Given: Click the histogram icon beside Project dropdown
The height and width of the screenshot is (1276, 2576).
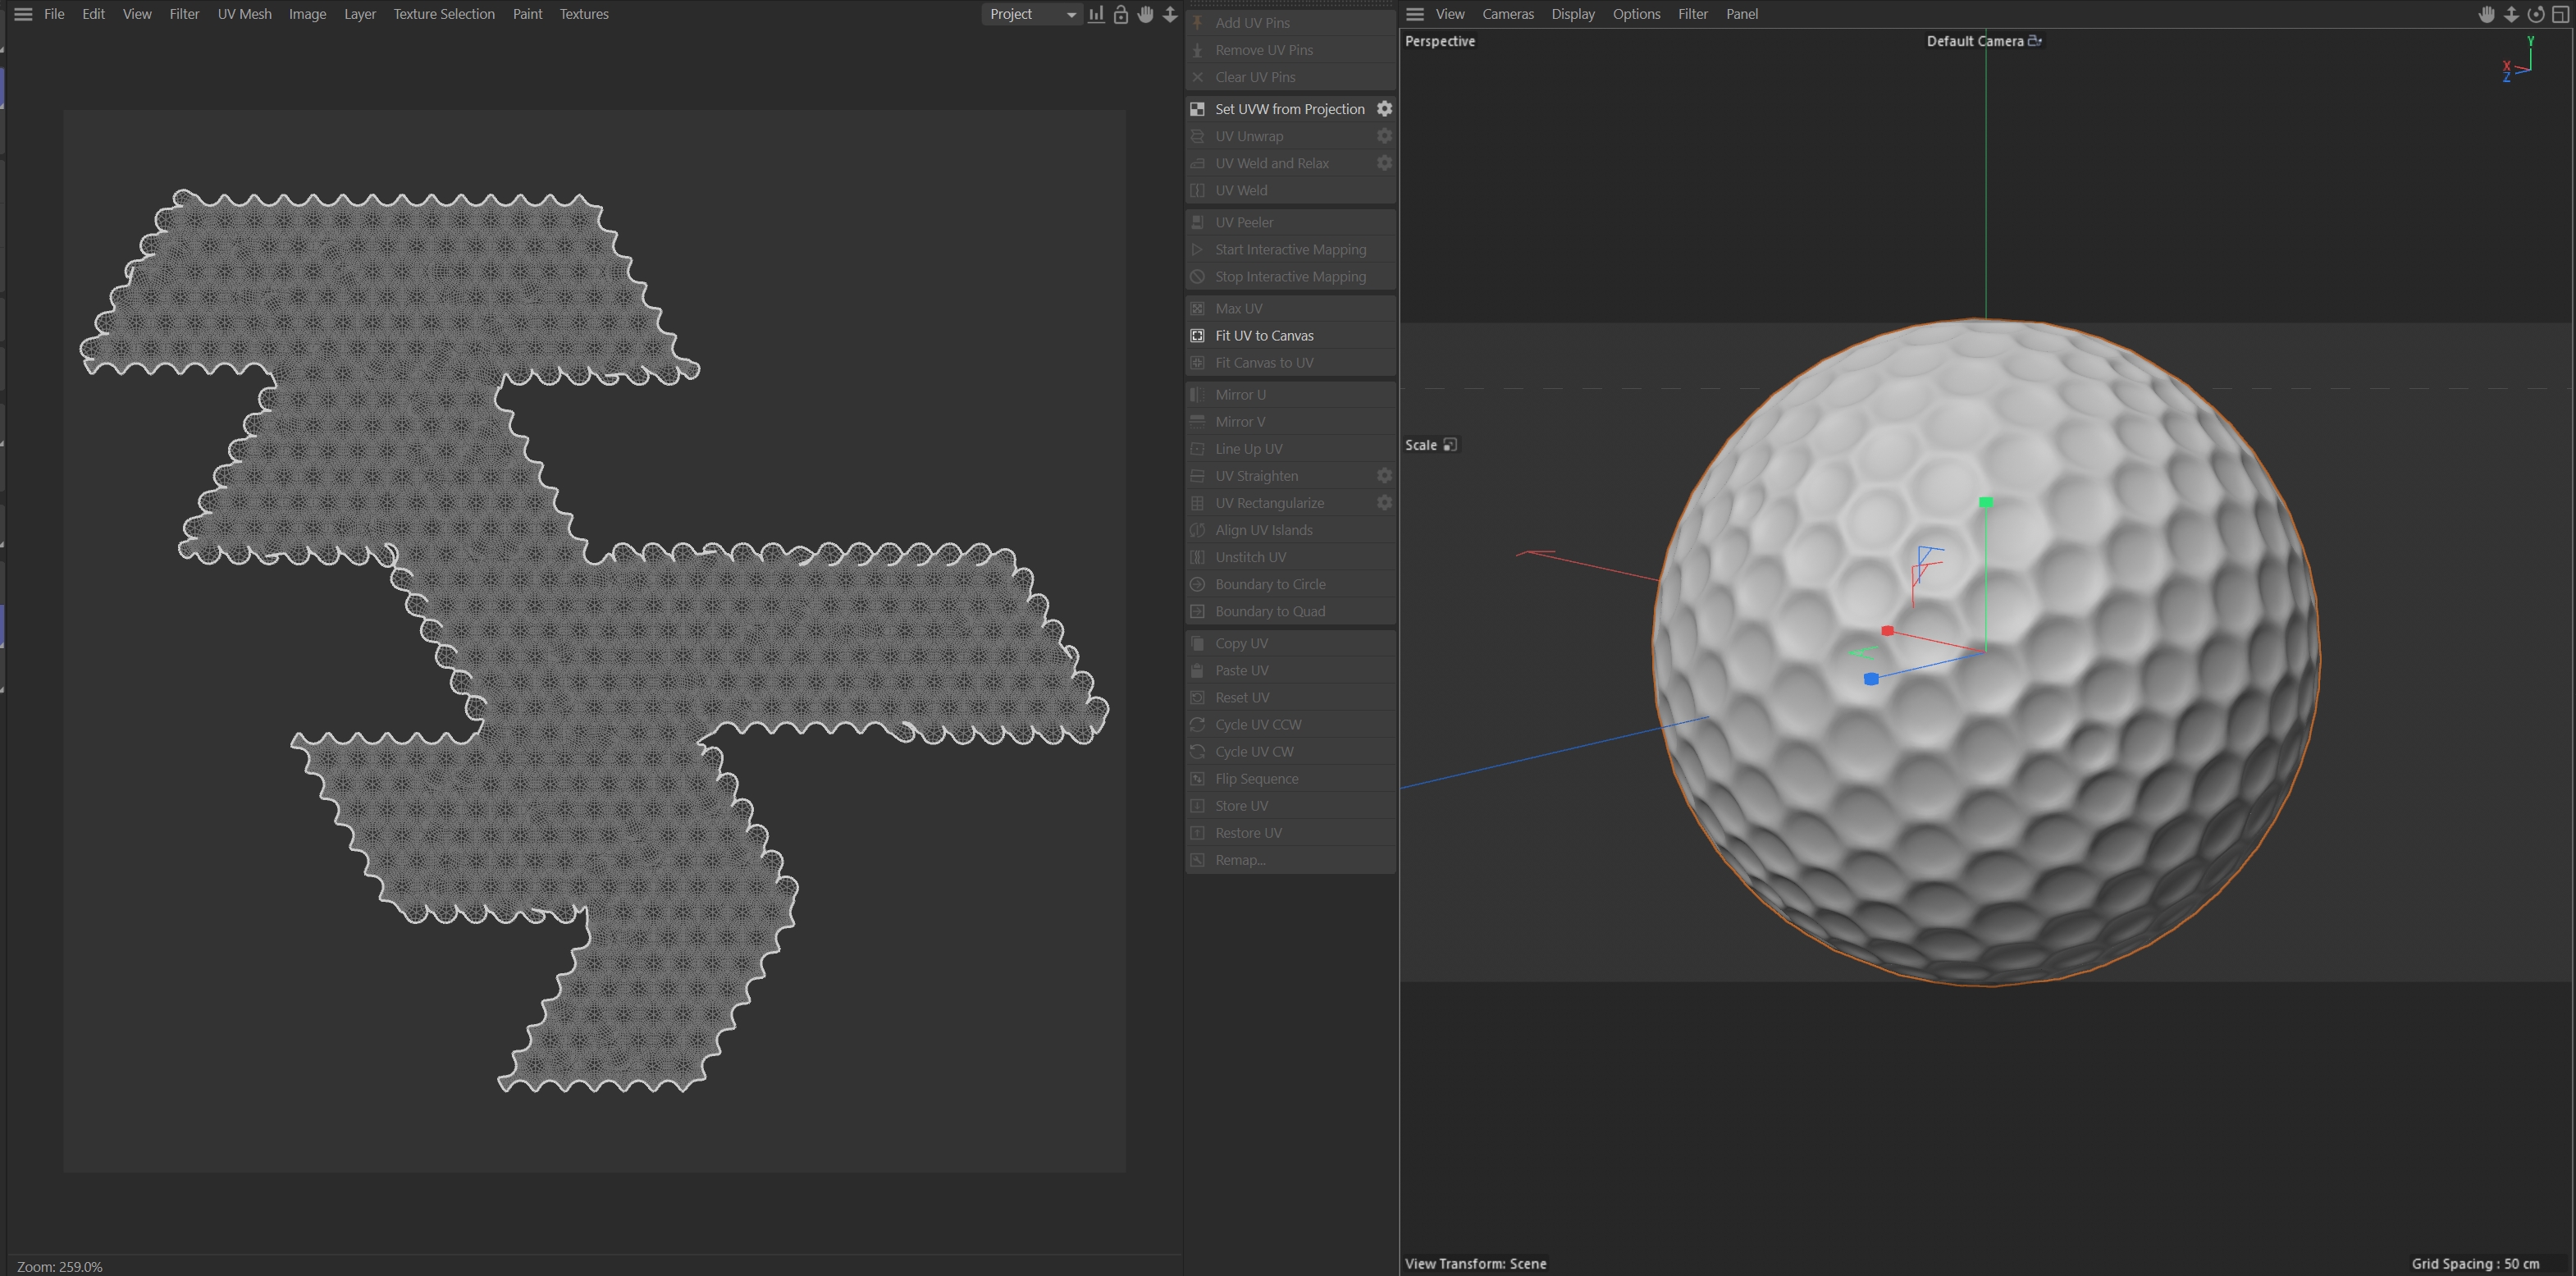Looking at the screenshot, I should pos(1097,14).
